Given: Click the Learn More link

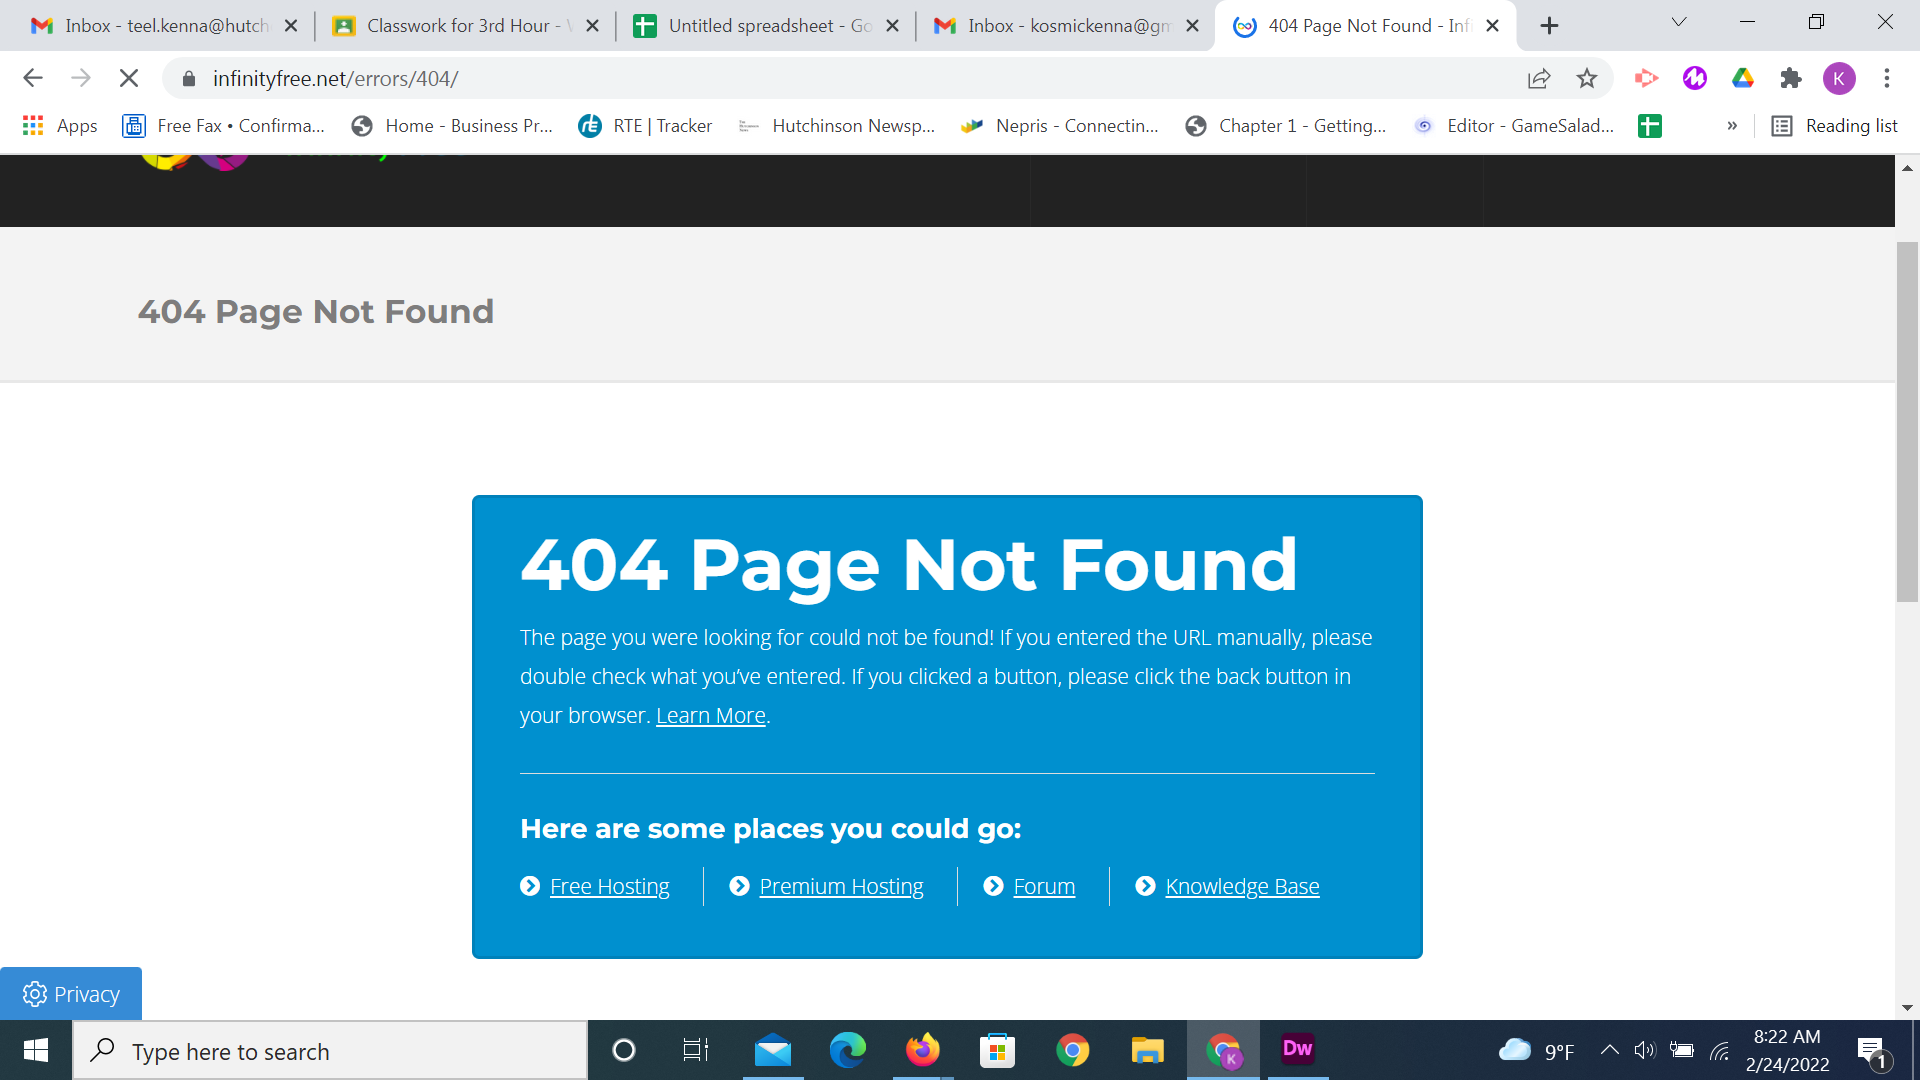Looking at the screenshot, I should [710, 715].
